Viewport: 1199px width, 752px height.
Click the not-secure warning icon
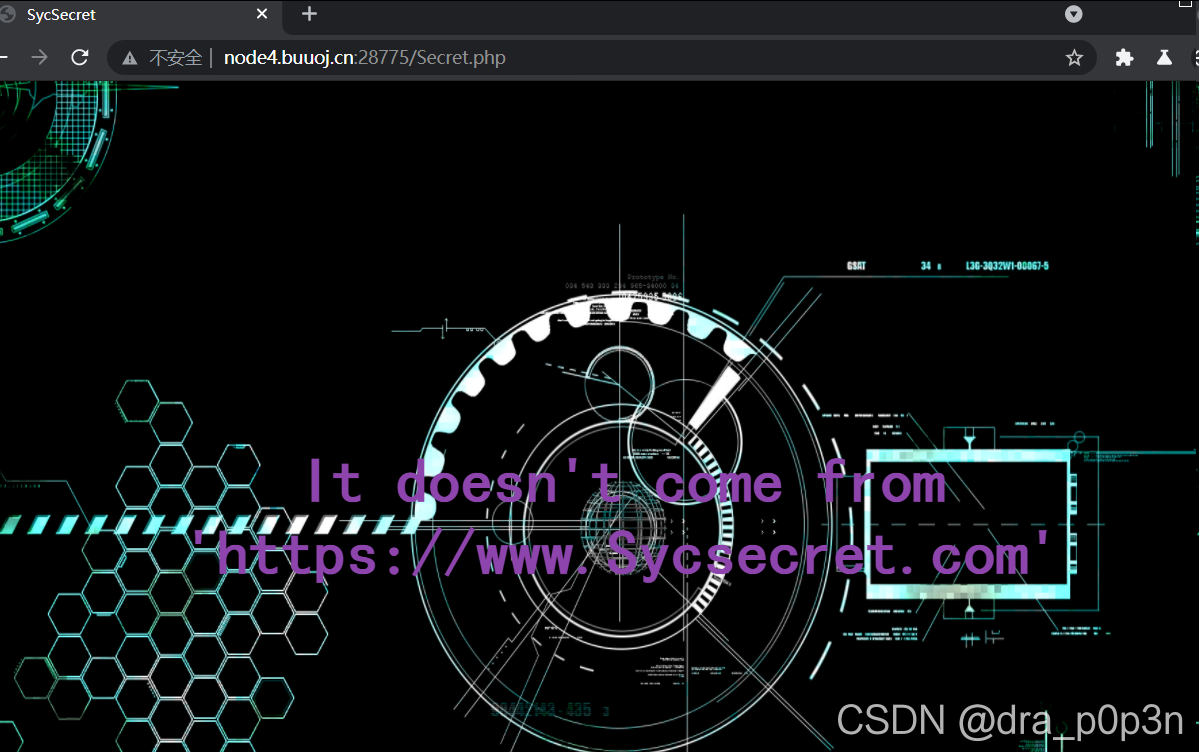click(130, 58)
